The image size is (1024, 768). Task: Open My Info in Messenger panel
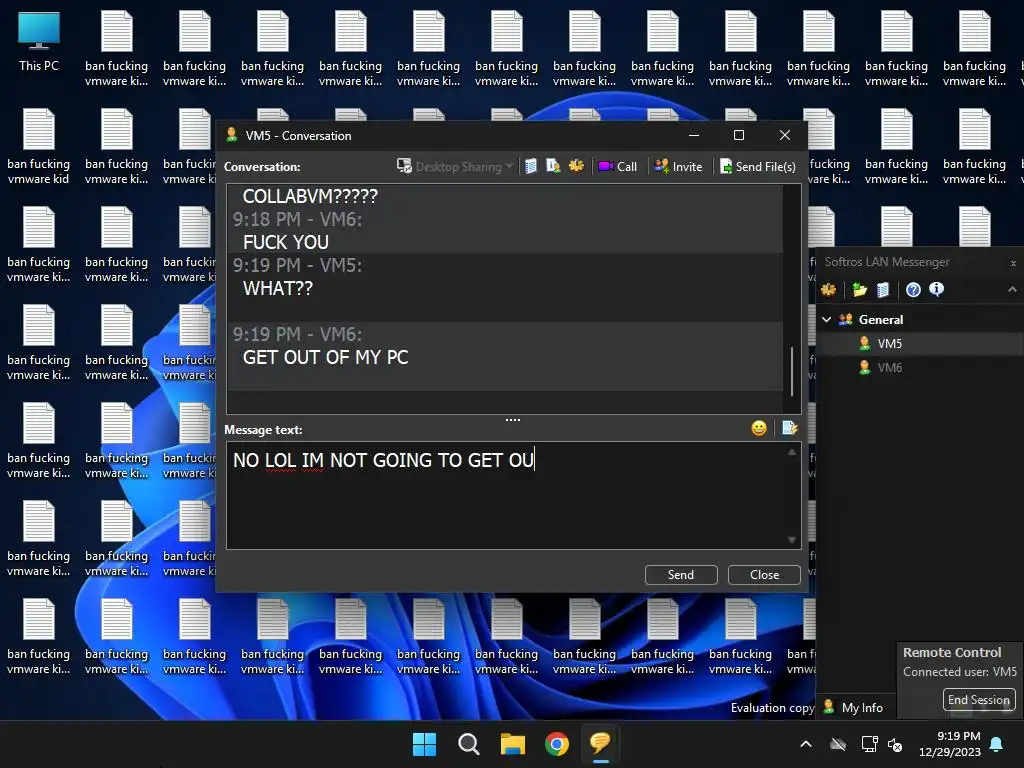[854, 707]
